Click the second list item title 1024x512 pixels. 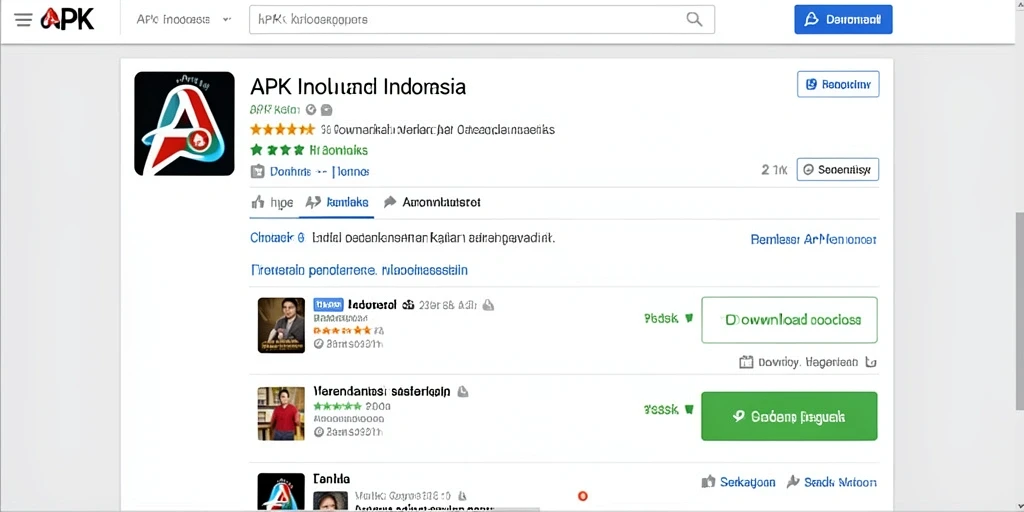pyautogui.click(x=382, y=392)
